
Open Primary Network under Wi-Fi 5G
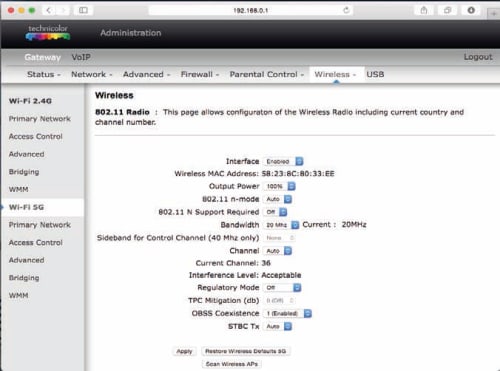40,225
